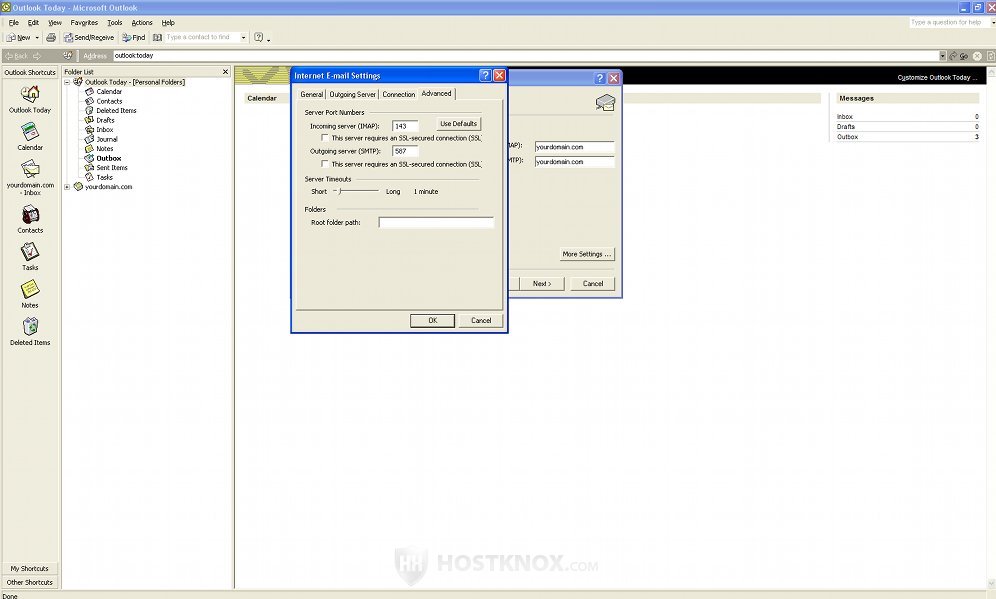996x599 pixels.
Task: Open the contact search dropdown arrow
Action: tap(243, 37)
